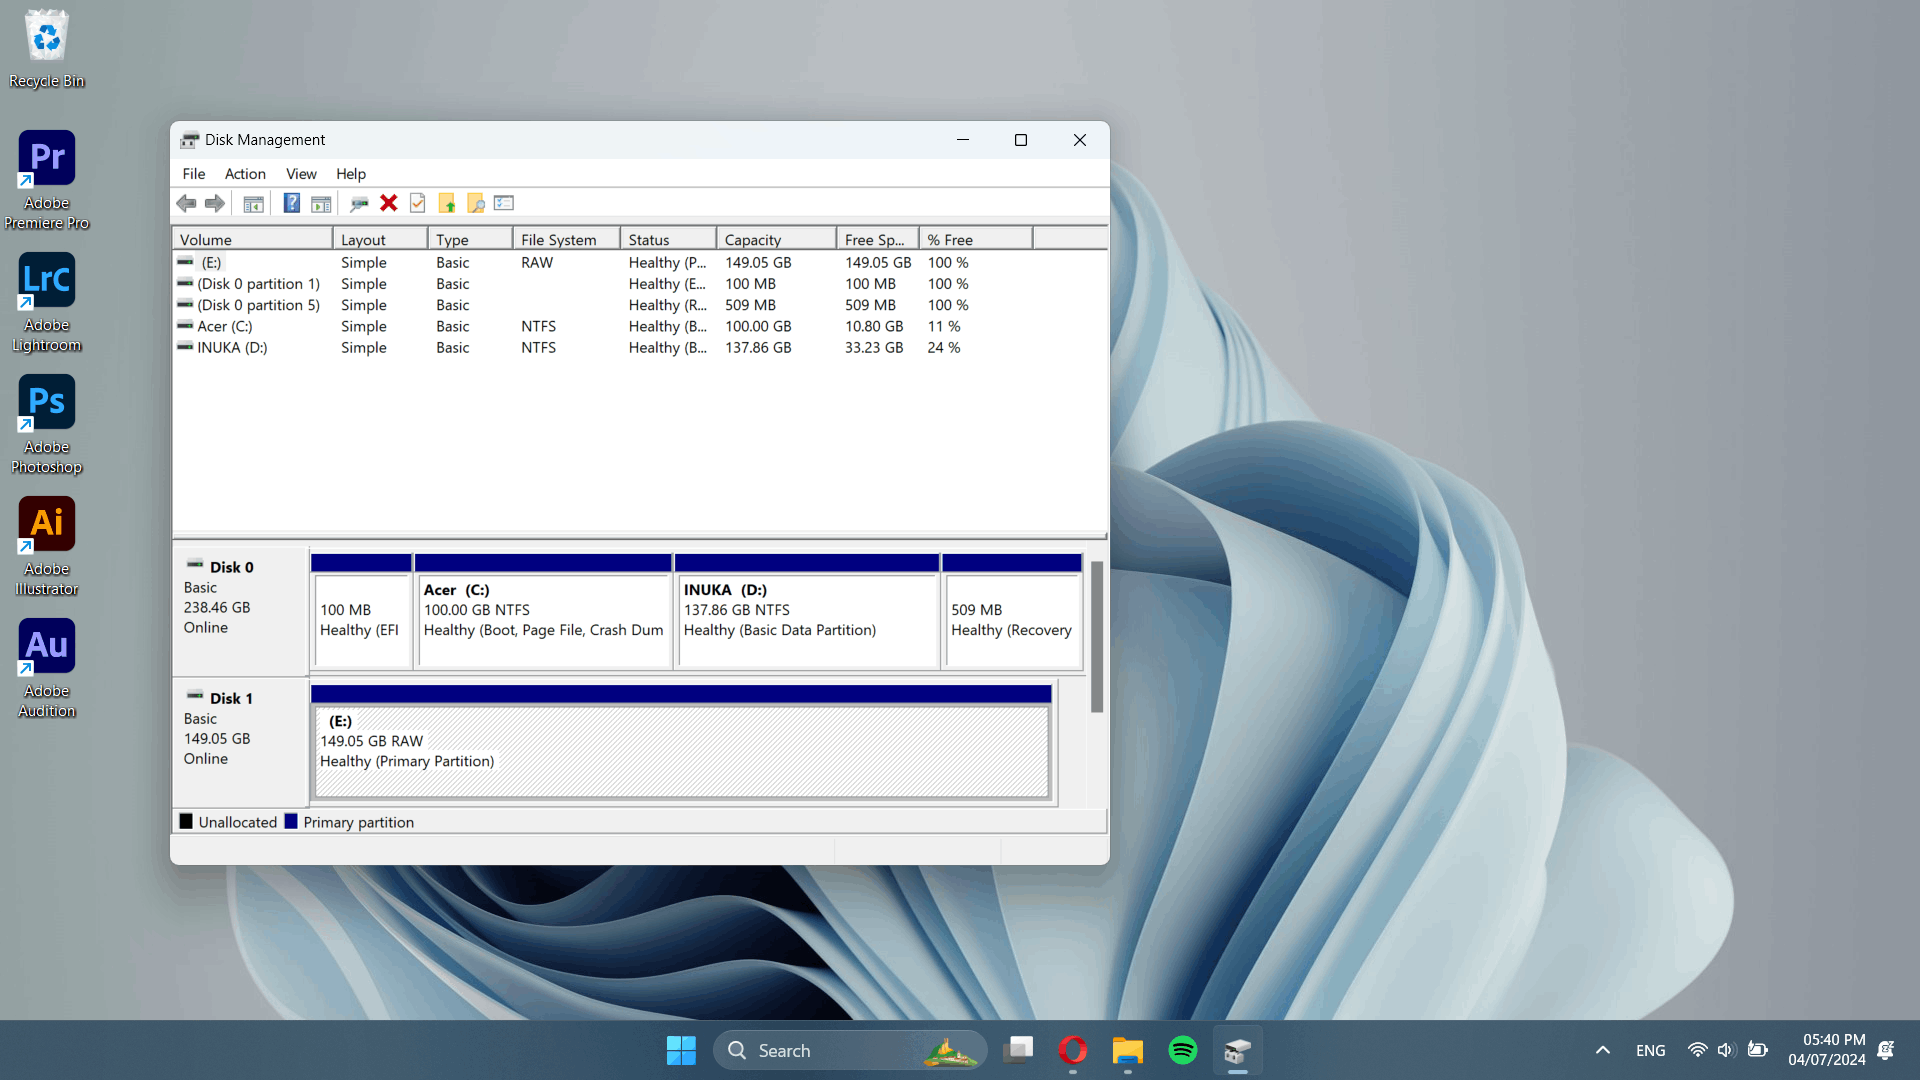The width and height of the screenshot is (1920, 1080).
Task: Open the Help menu
Action: click(x=351, y=174)
